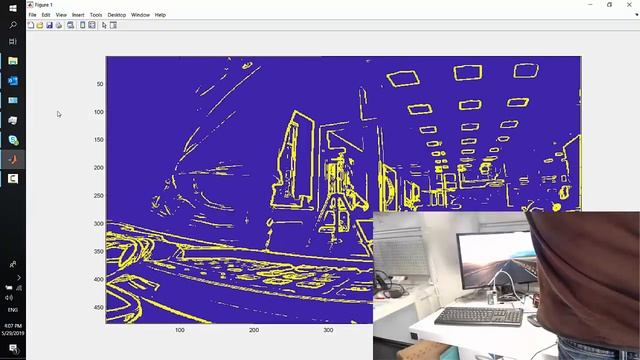
Task: Open the Edit menu
Action: 46,15
